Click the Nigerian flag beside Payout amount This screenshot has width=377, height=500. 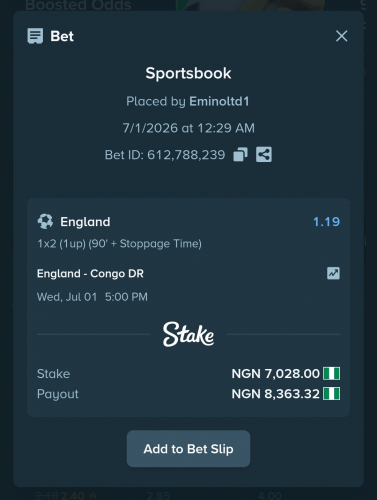(332, 394)
